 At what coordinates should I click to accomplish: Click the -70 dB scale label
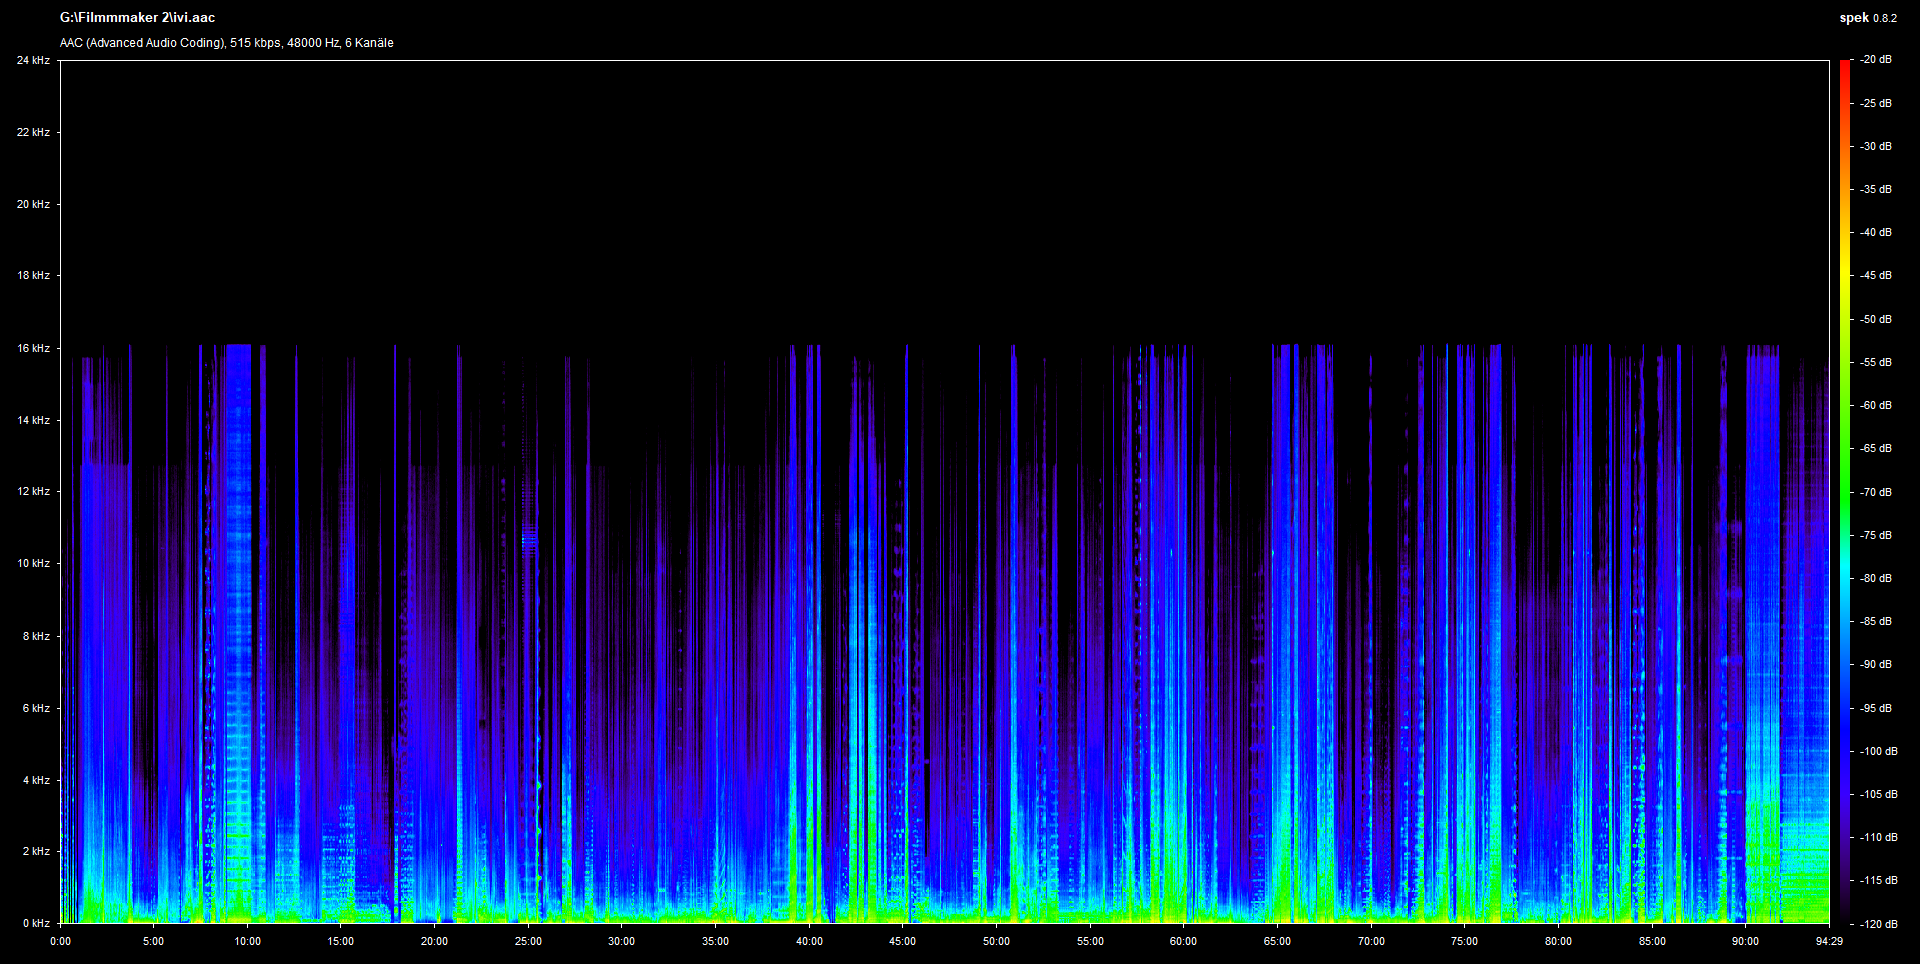click(1876, 492)
